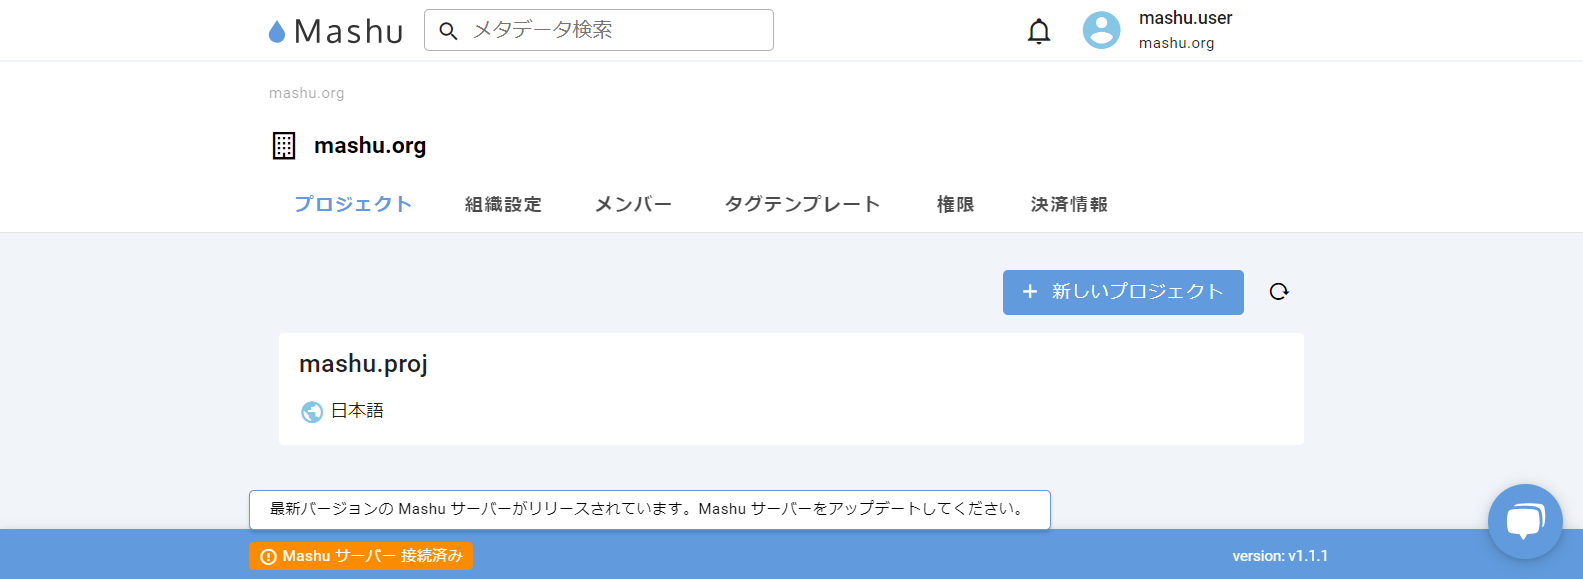This screenshot has height=579, width=1583.
Task: Refresh the project list
Action: pyautogui.click(x=1279, y=292)
